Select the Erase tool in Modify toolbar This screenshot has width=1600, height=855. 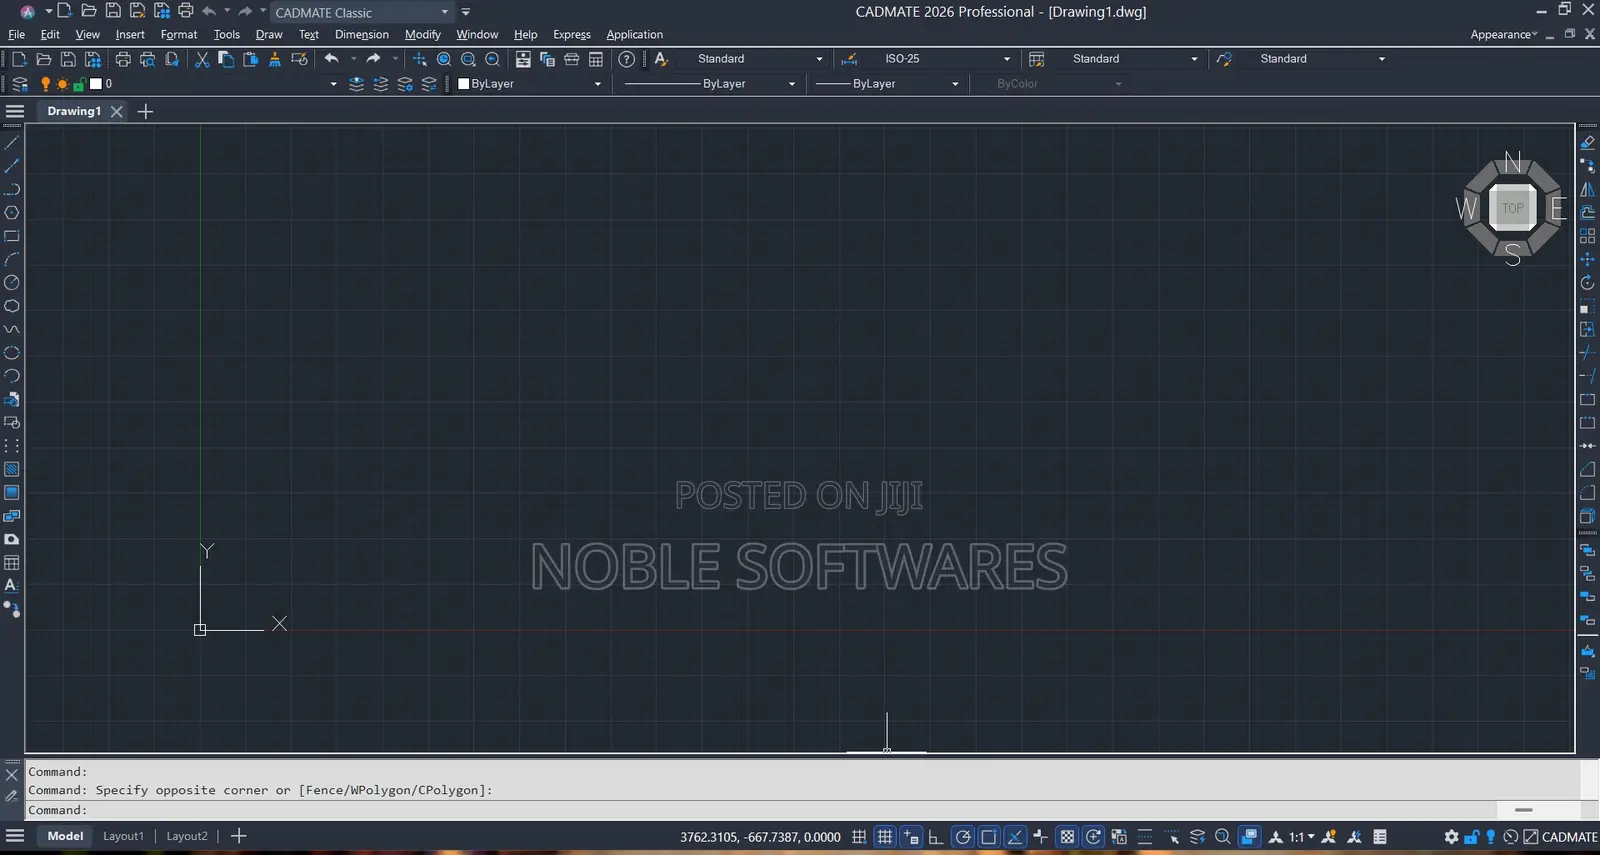1587,143
